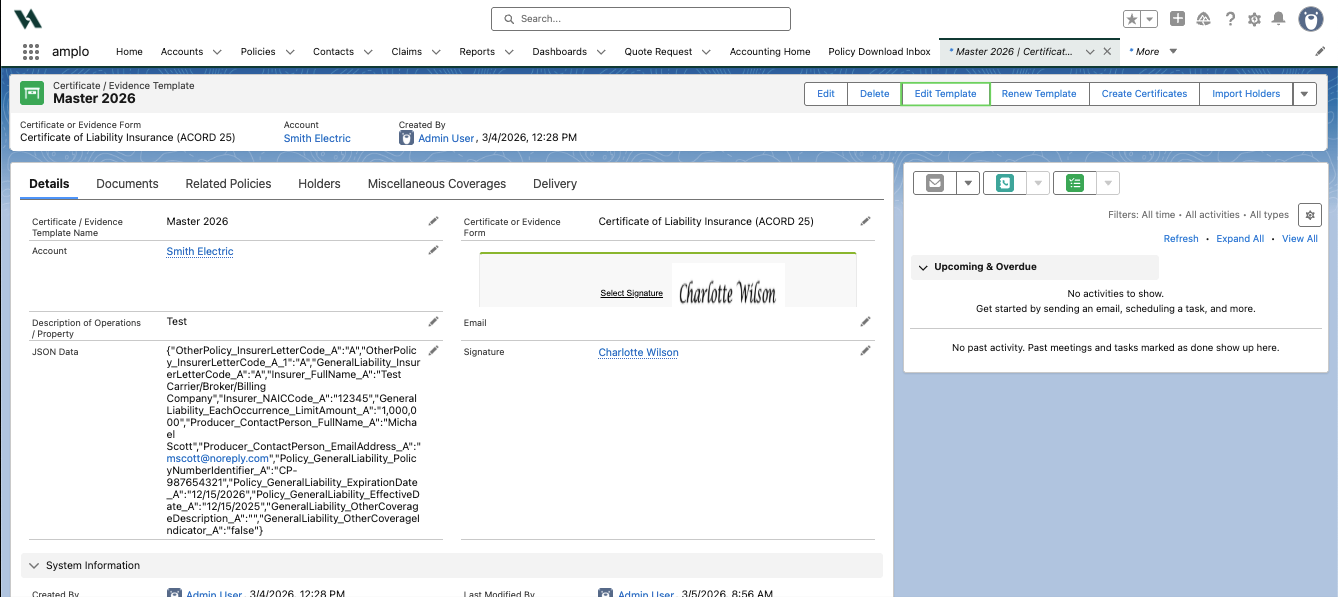
Task: Edit Certificate or Evidence Form pencil icon
Action: pyautogui.click(x=865, y=221)
